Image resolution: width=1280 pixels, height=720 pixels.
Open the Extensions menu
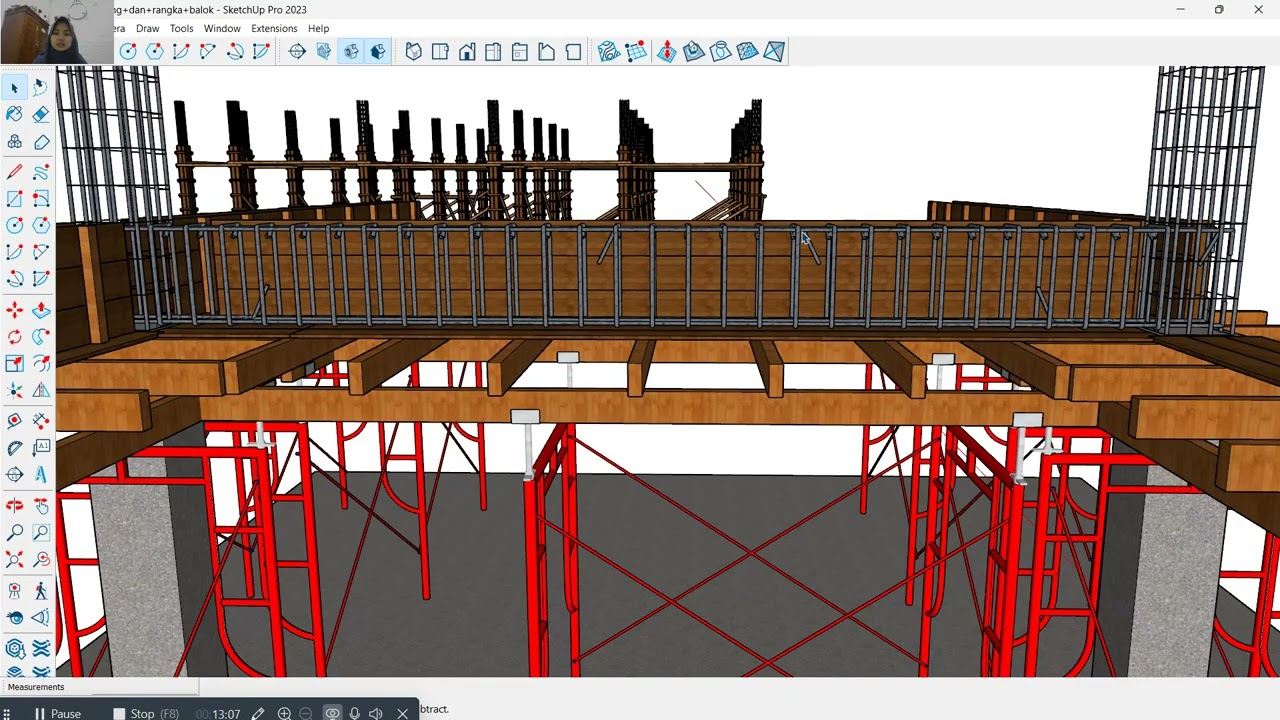pos(274,29)
